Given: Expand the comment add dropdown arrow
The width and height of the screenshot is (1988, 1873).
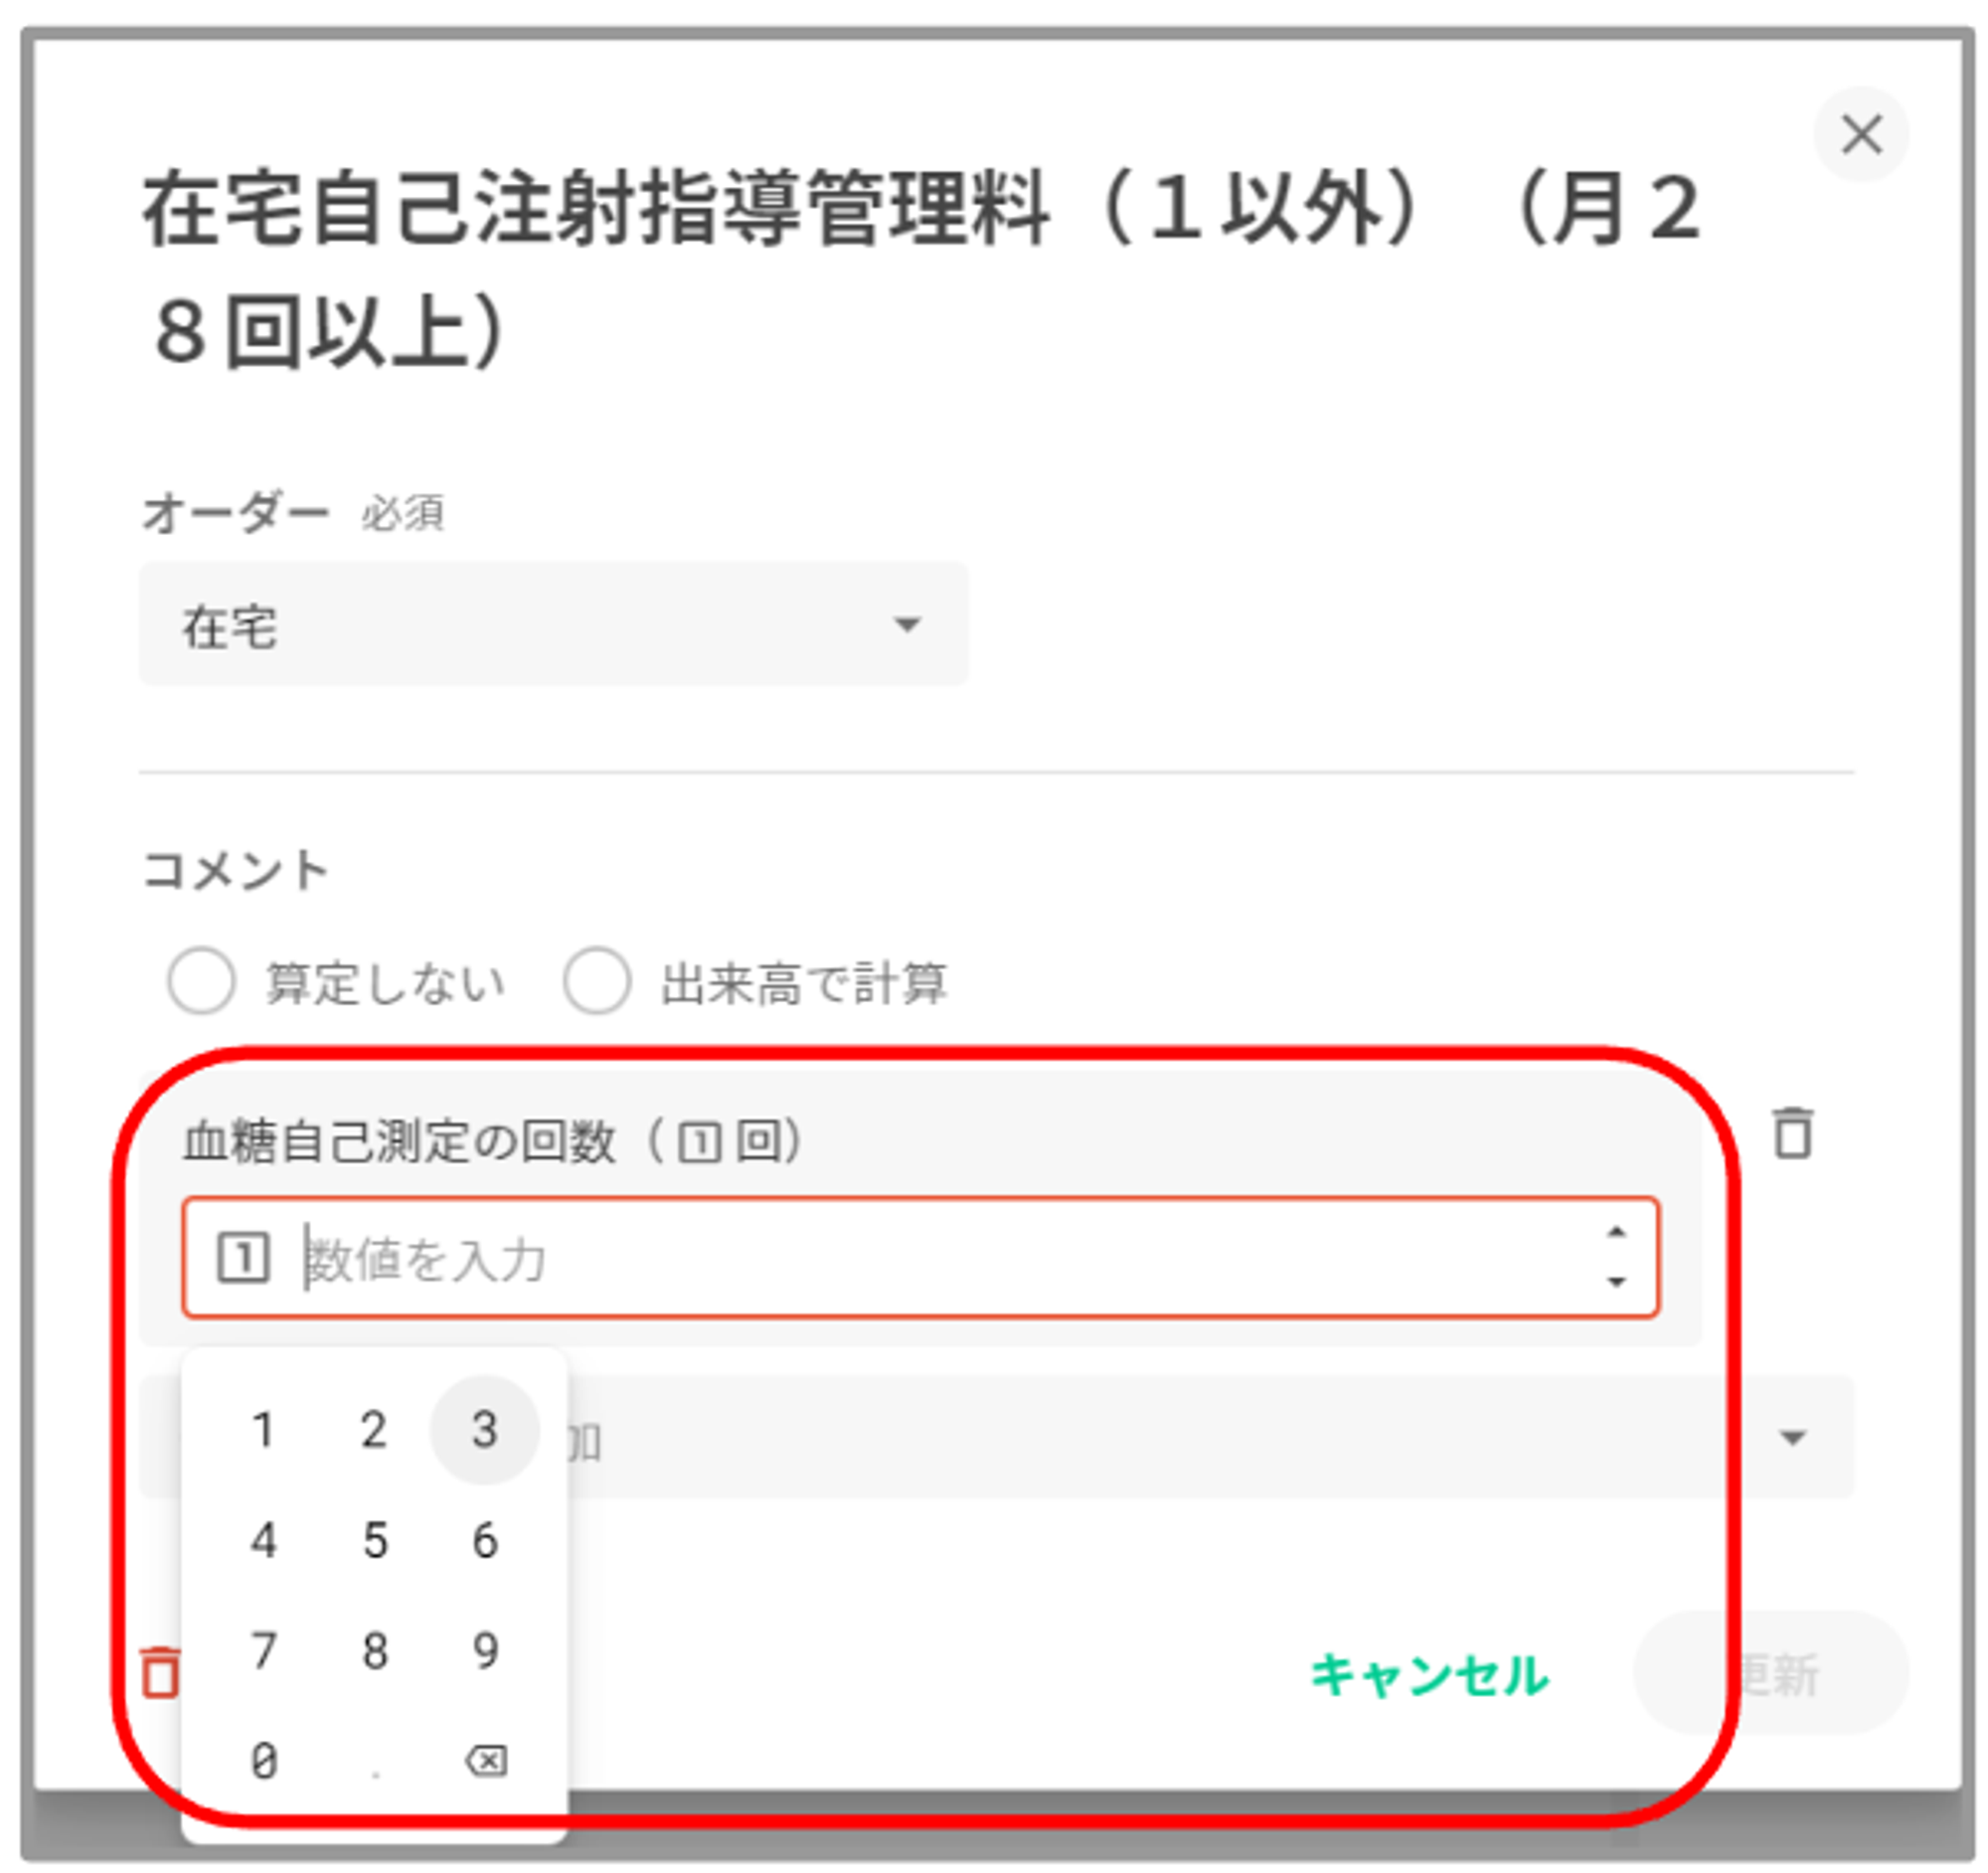Looking at the screenshot, I should (x=1793, y=1438).
